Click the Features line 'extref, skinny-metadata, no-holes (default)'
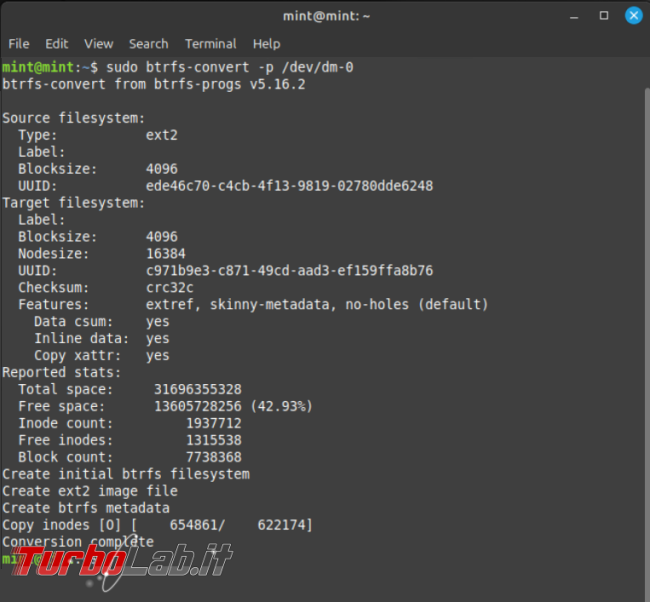Image resolution: width=650 pixels, height=602 pixels. [317, 305]
